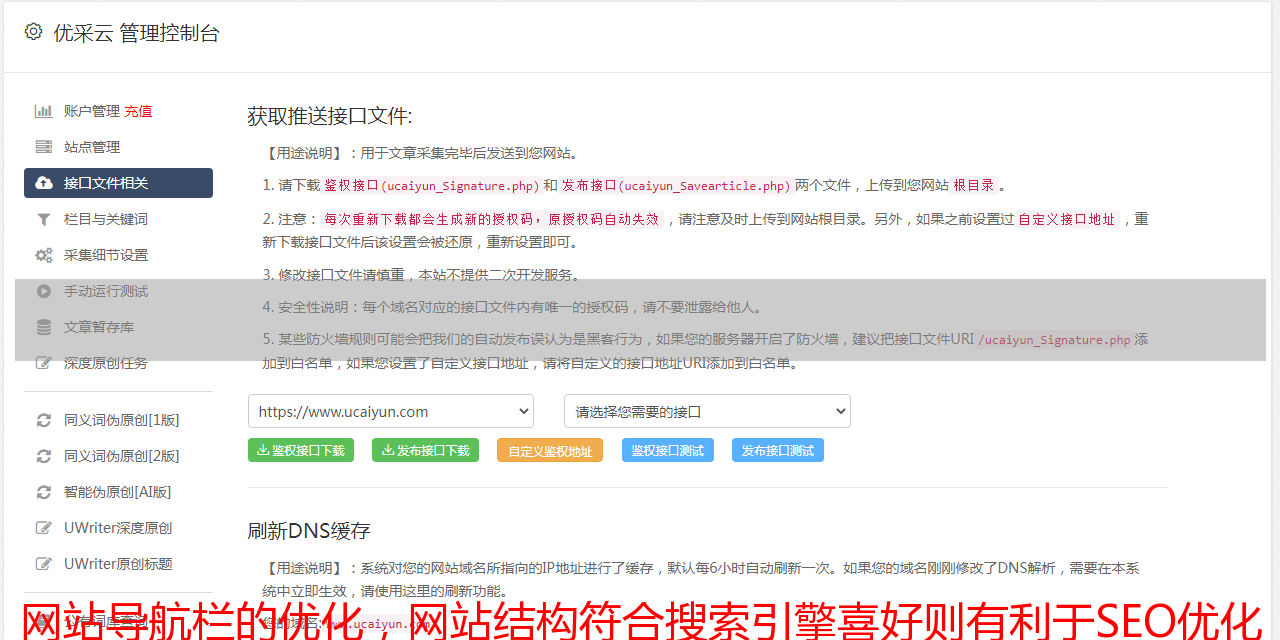This screenshot has width=1280, height=640.
Task: Click the 3. 修改接口文件请慎重 note
Action: pos(421,275)
